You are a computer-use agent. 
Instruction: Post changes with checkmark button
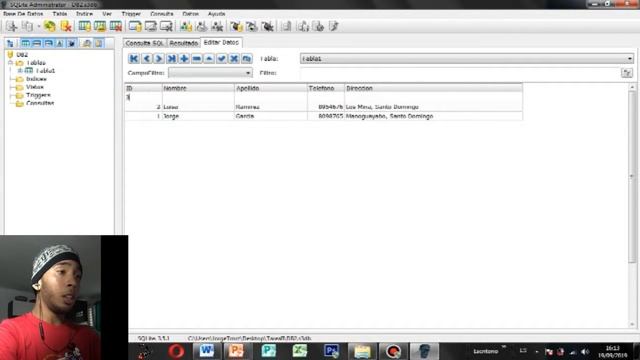point(221,59)
